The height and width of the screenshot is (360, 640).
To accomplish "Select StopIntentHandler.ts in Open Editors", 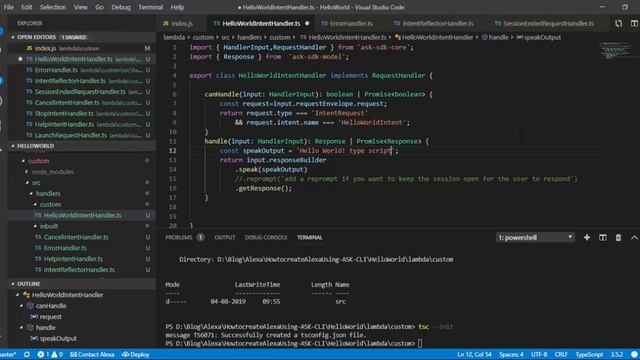I will pos(82,113).
